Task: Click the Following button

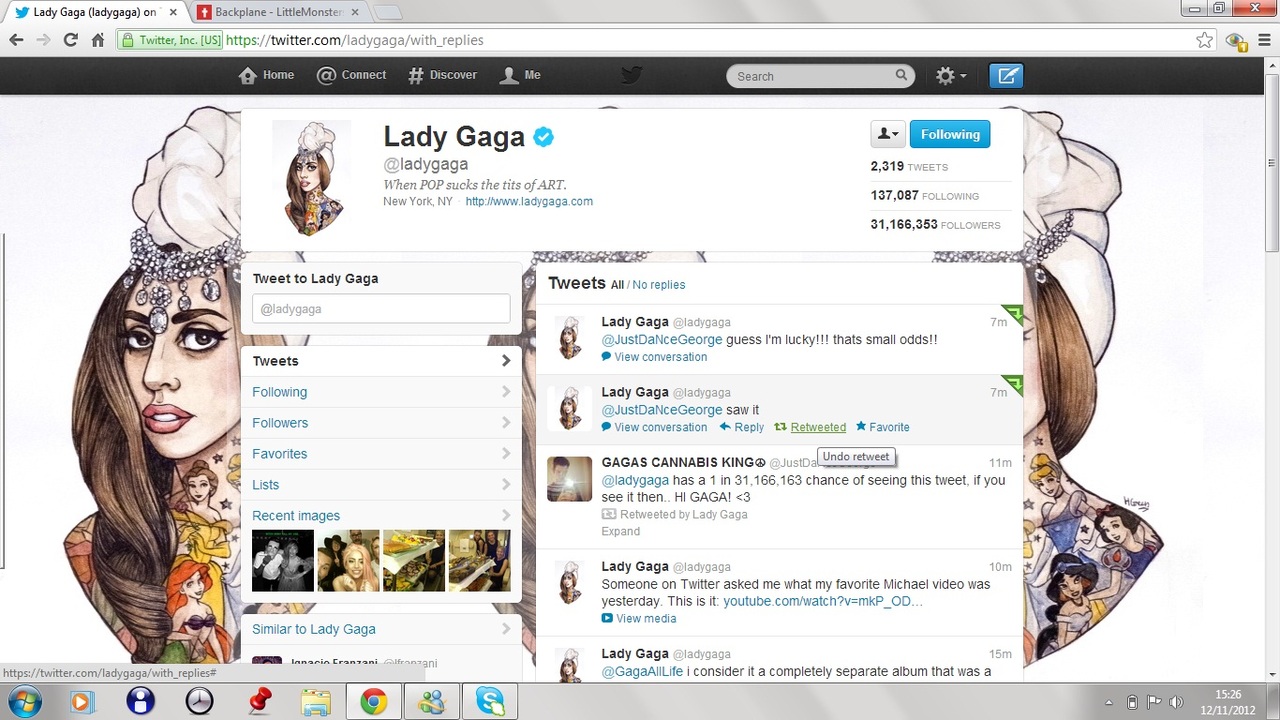Action: 950,134
